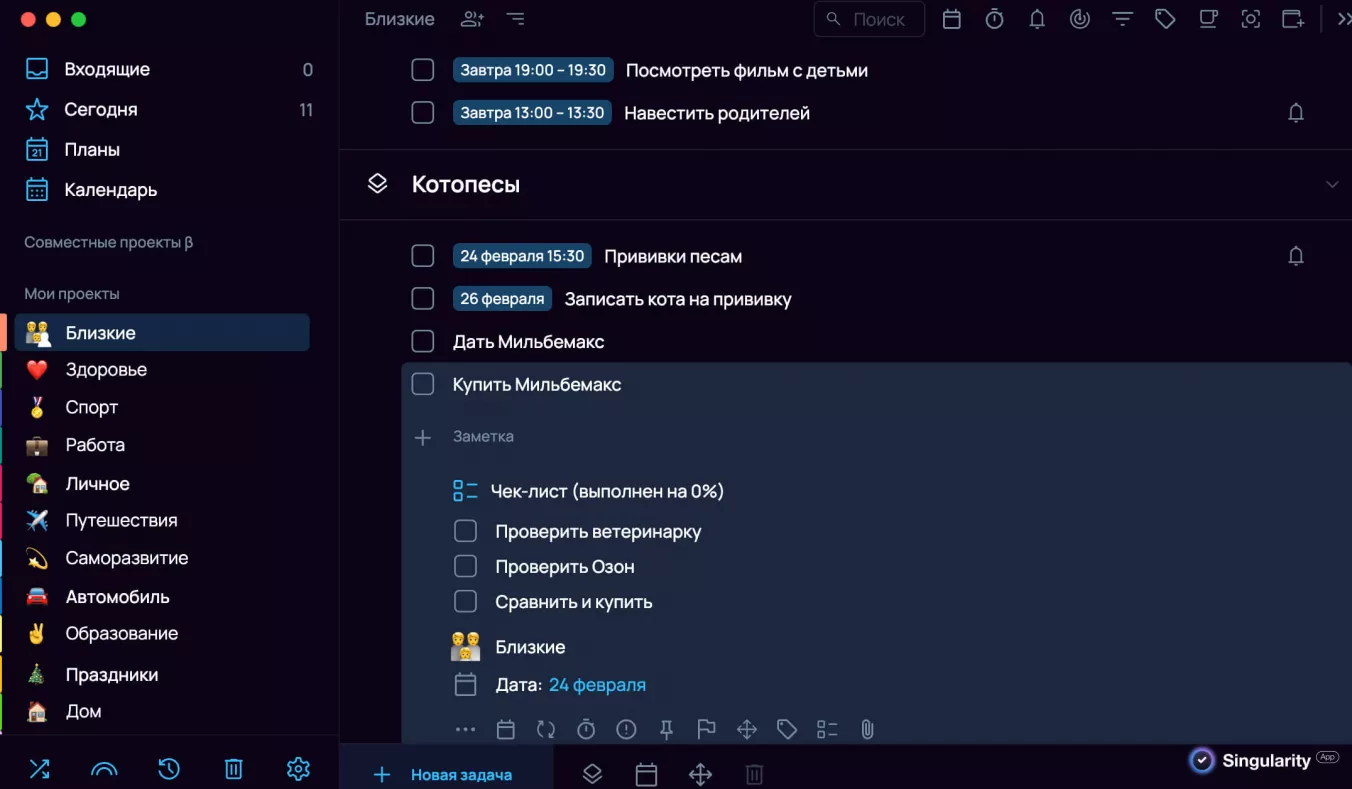
Task: Click the Близкие project label in task editor
Action: [x=530, y=647]
